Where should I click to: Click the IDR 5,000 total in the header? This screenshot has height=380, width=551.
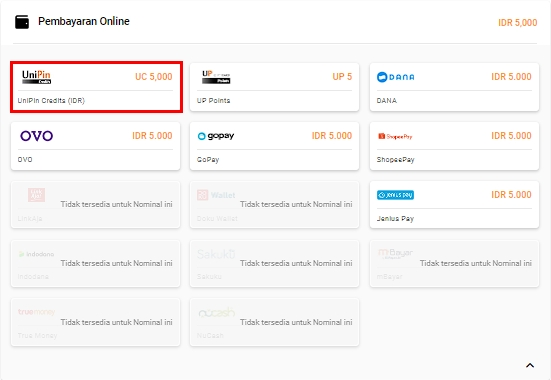518,22
